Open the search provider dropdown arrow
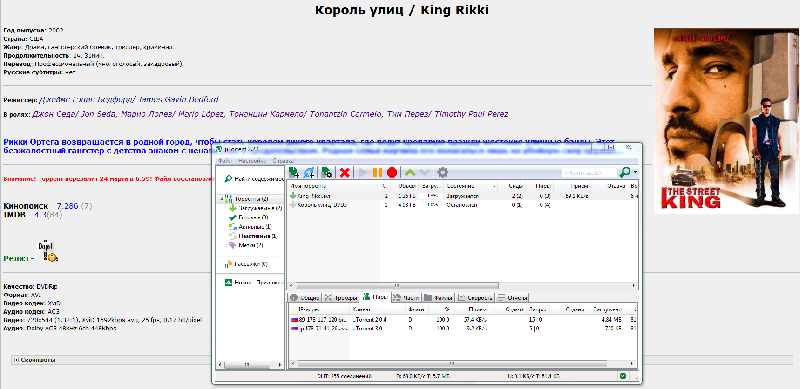 (635, 173)
